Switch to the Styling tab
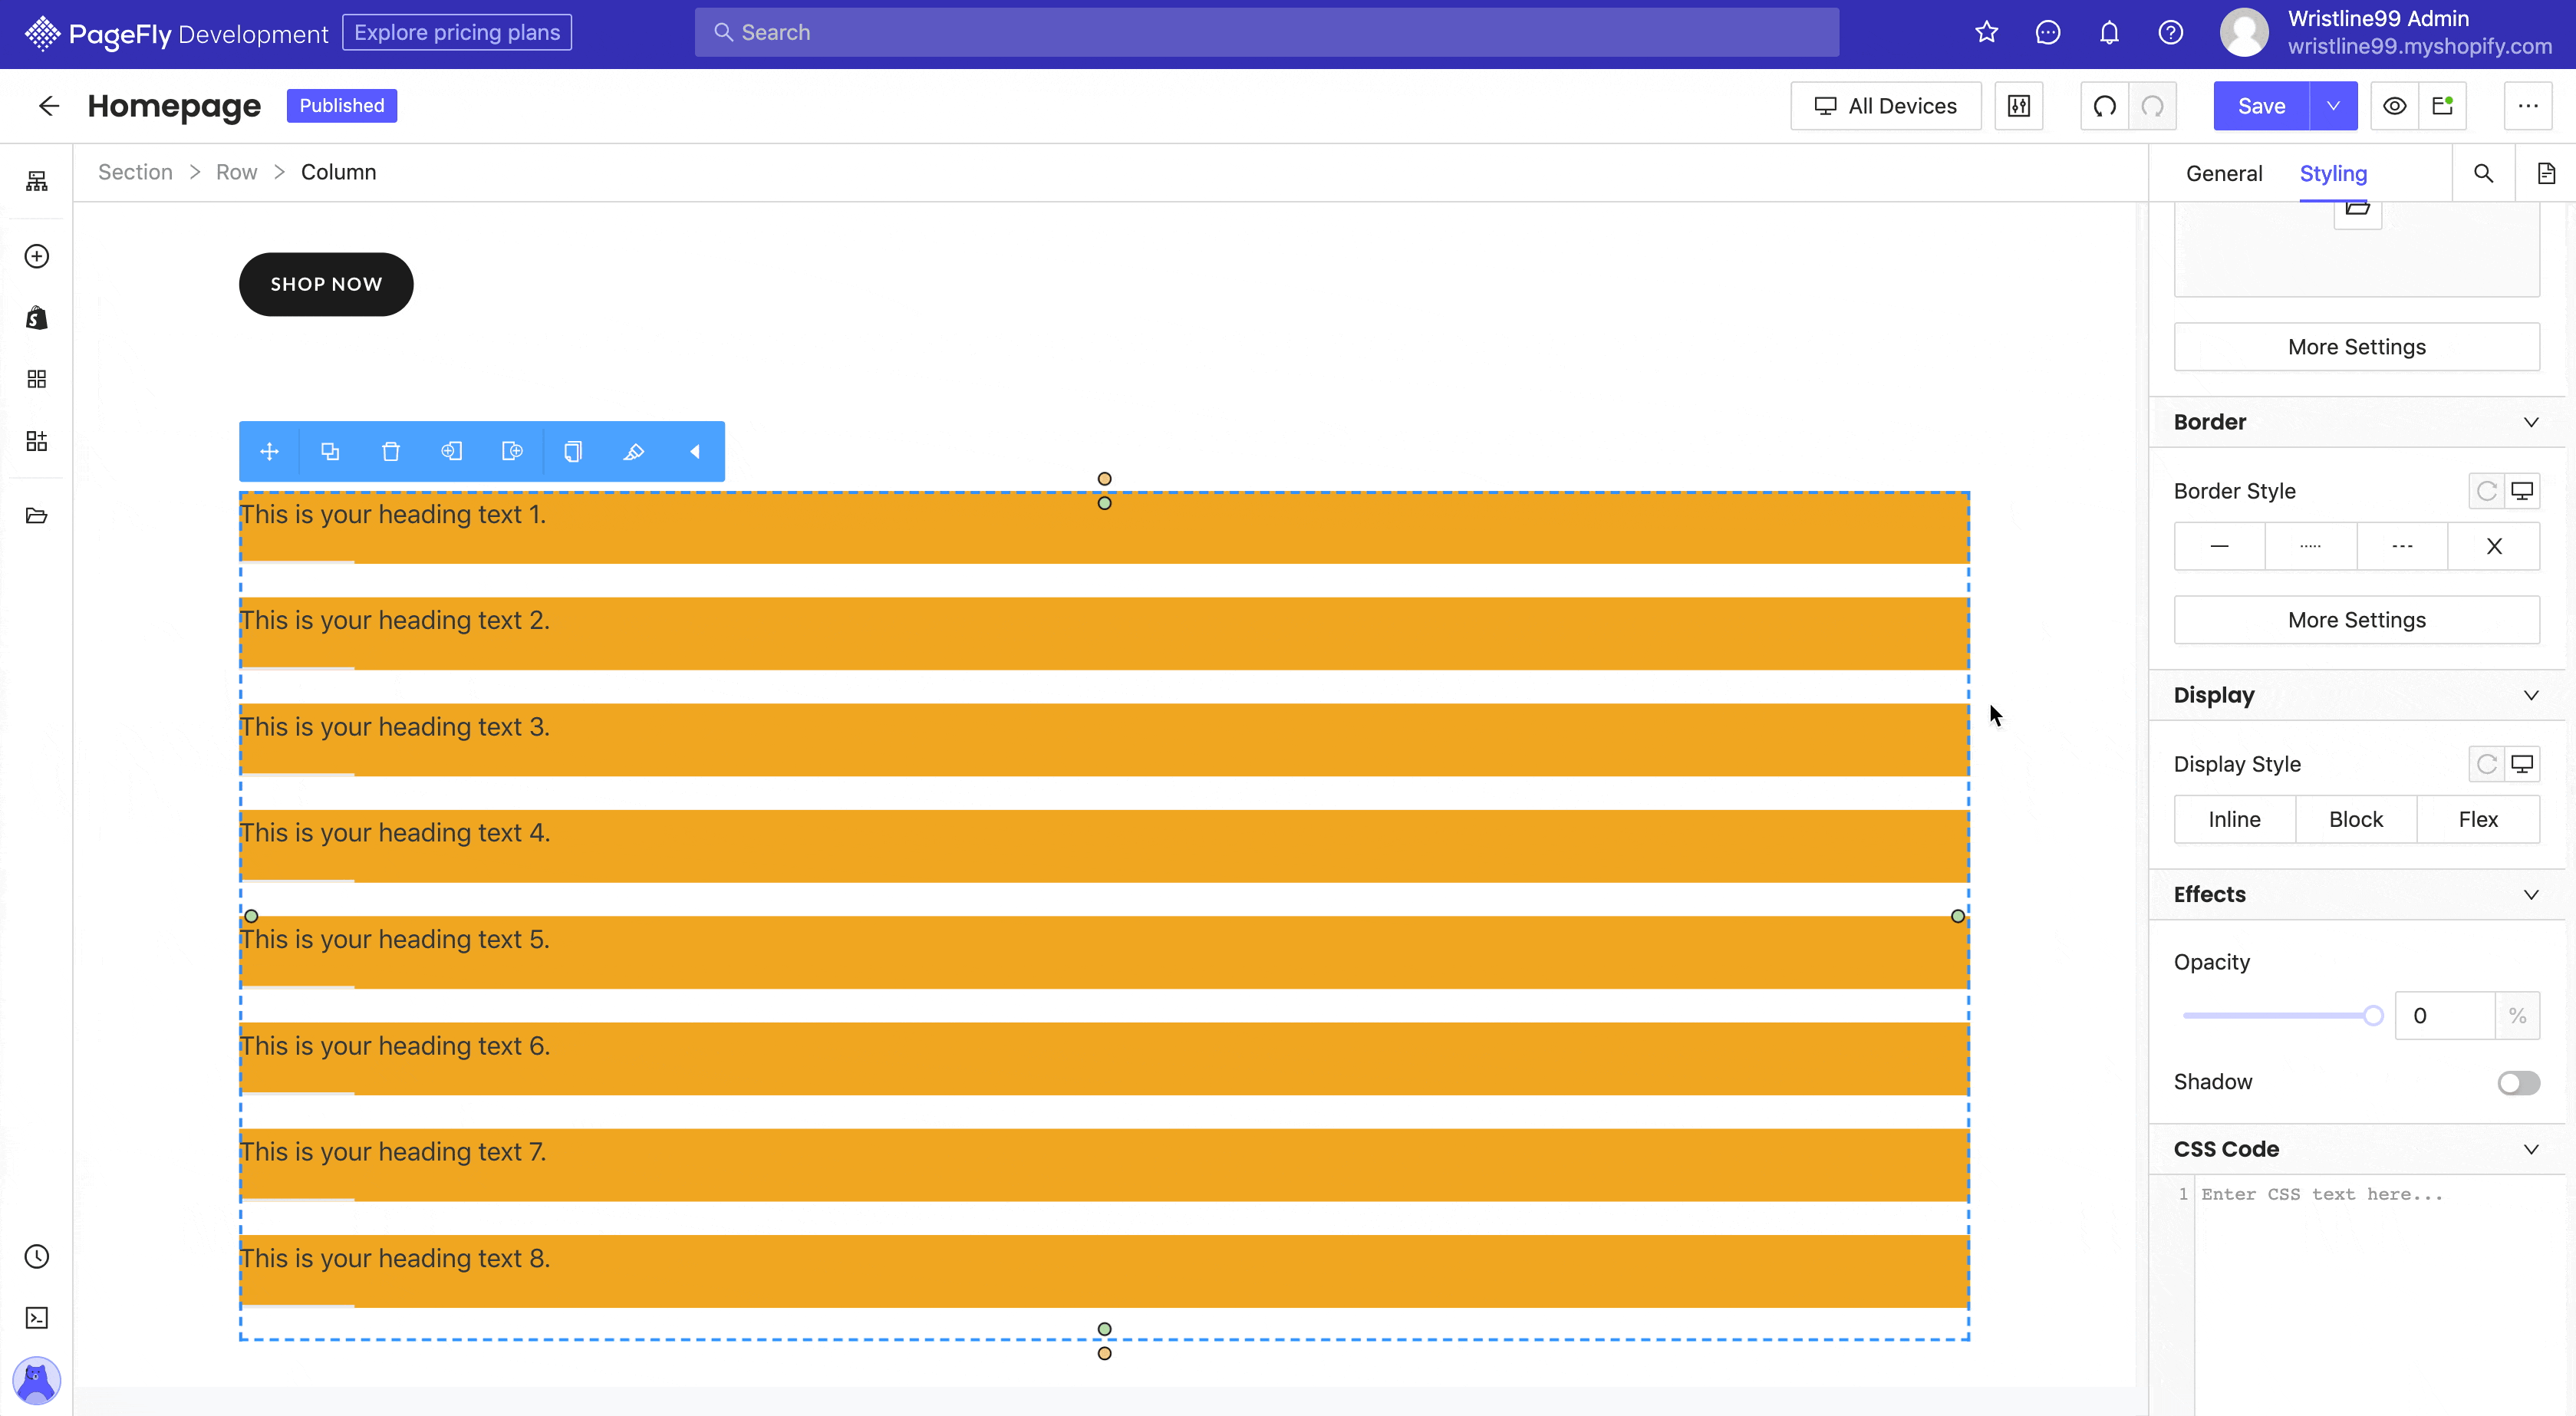 2333,173
